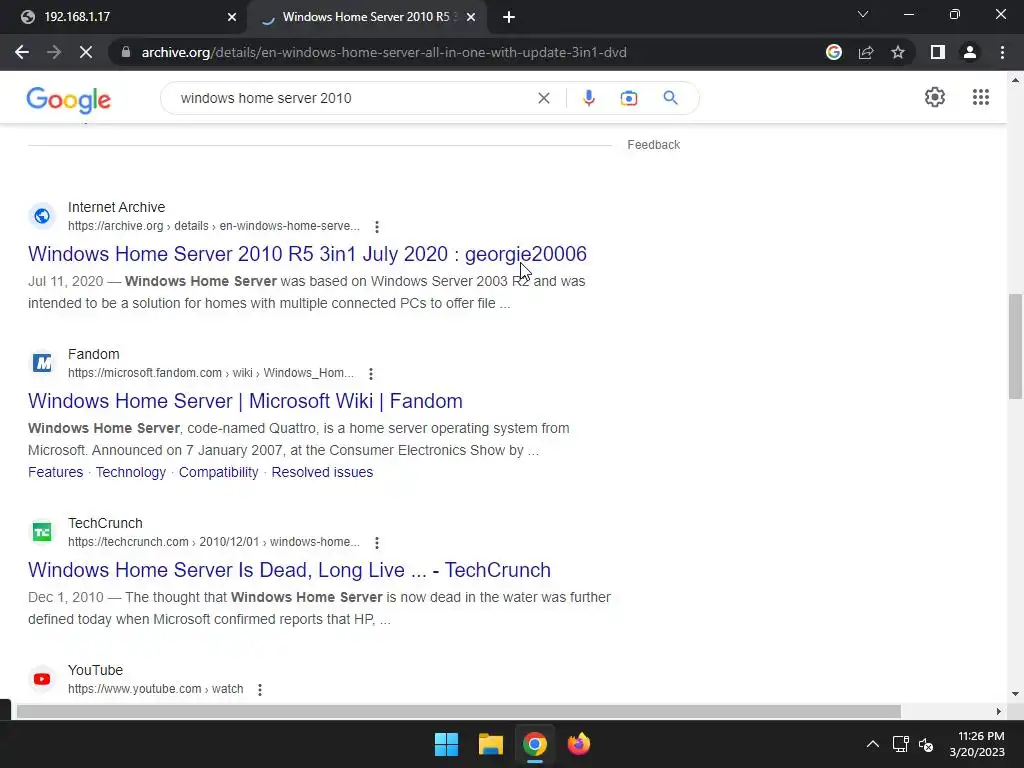Click the muted volume tray icon
The image size is (1024, 768).
[926, 744]
